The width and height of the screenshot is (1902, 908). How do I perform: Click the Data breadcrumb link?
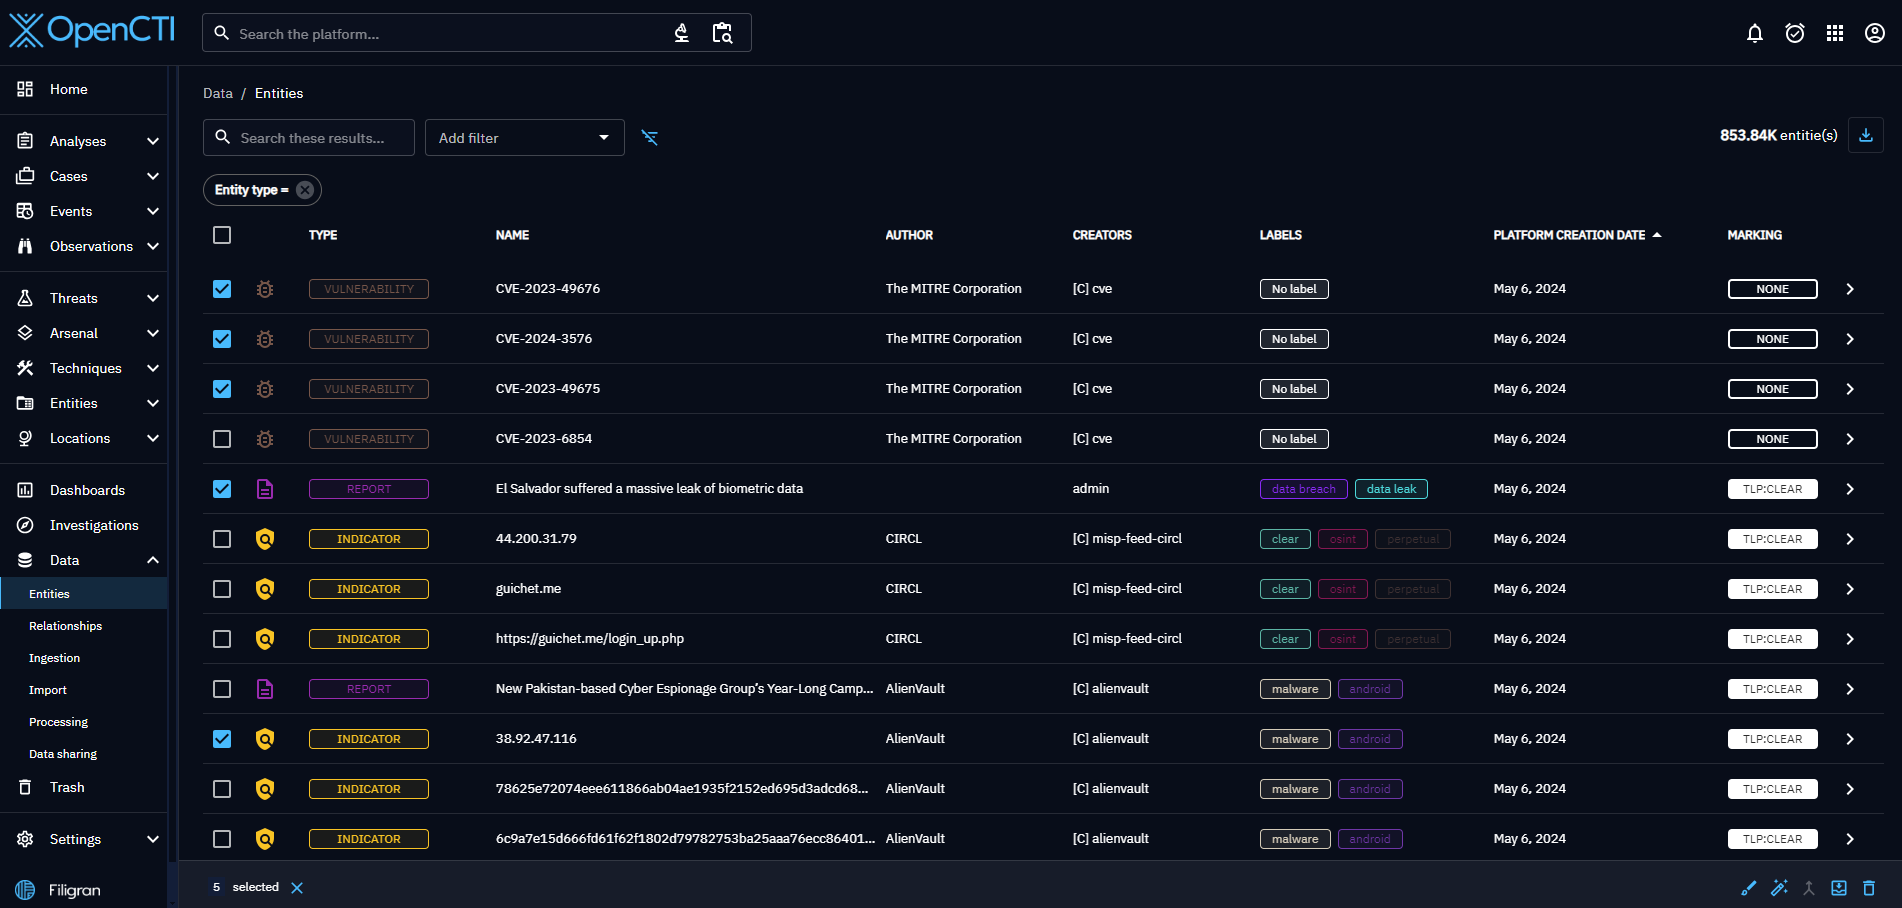coord(217,93)
